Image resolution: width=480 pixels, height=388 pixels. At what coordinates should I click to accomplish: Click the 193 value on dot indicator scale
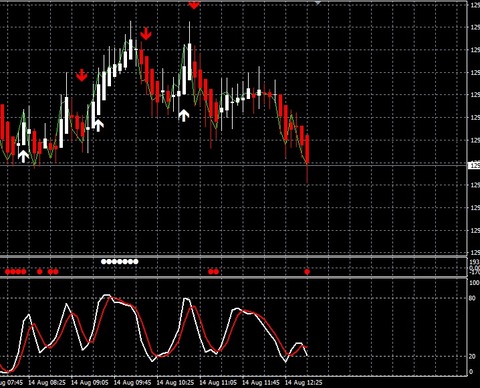tap(474, 262)
